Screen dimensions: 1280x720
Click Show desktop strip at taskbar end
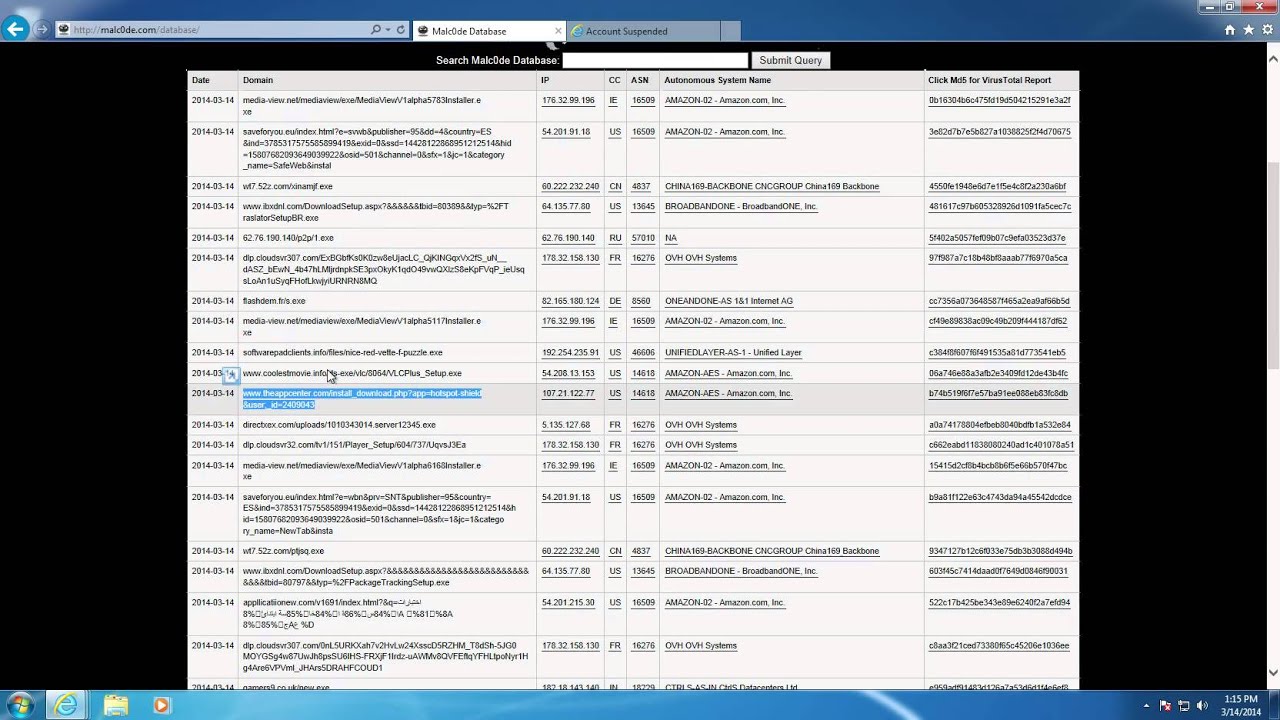1274,706
